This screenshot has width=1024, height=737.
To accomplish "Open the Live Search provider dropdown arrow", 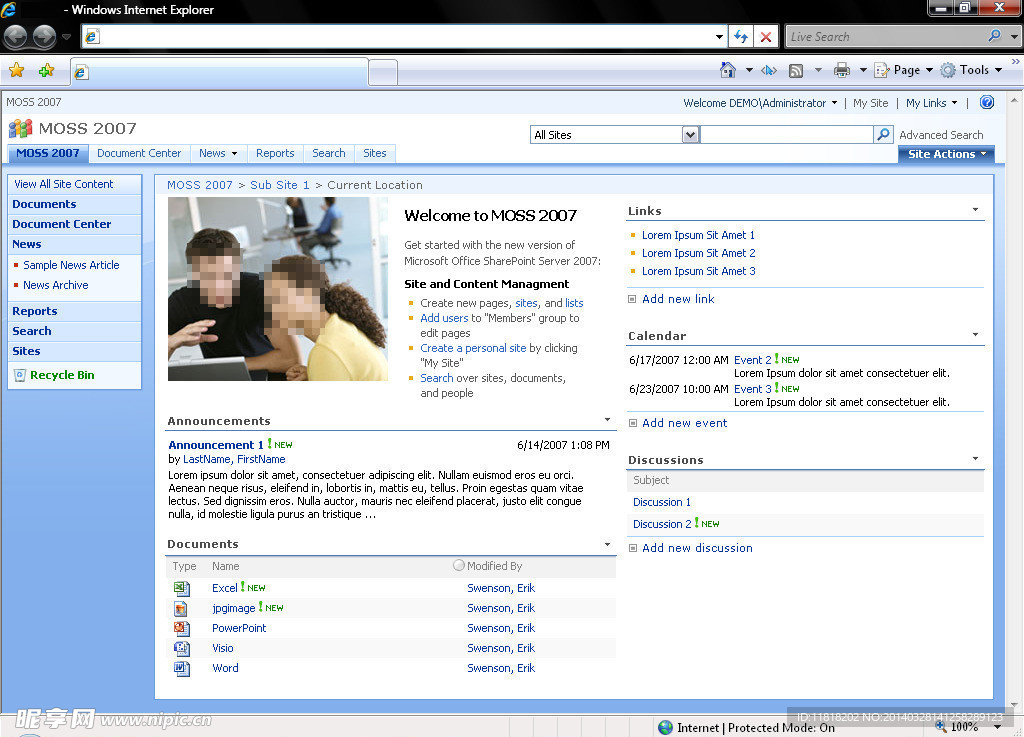I will (x=1014, y=37).
